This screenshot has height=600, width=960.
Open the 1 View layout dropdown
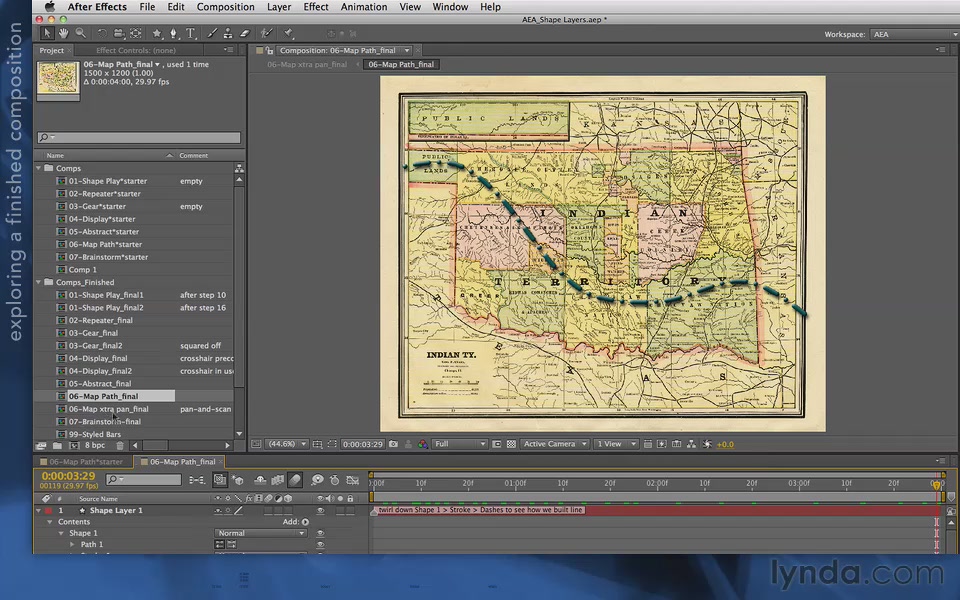coord(616,444)
